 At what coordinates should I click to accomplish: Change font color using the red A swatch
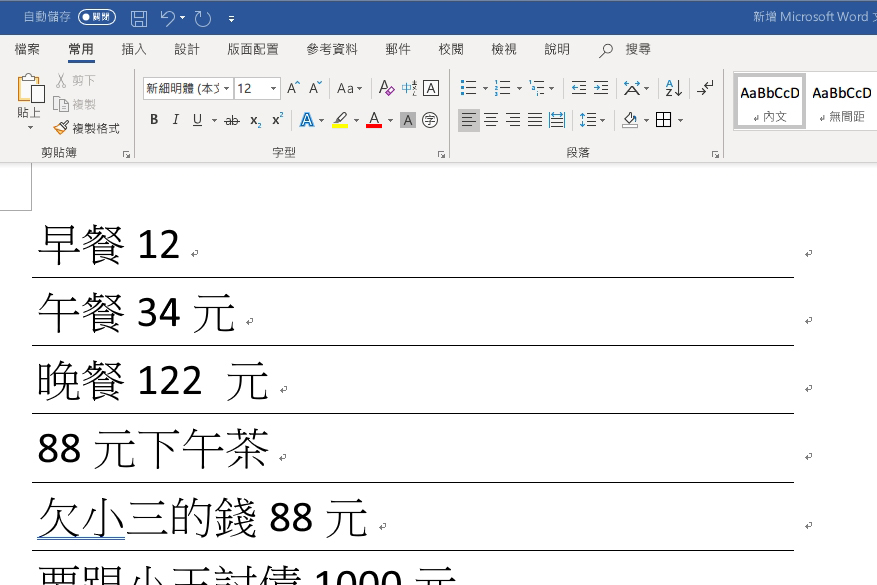coord(373,120)
